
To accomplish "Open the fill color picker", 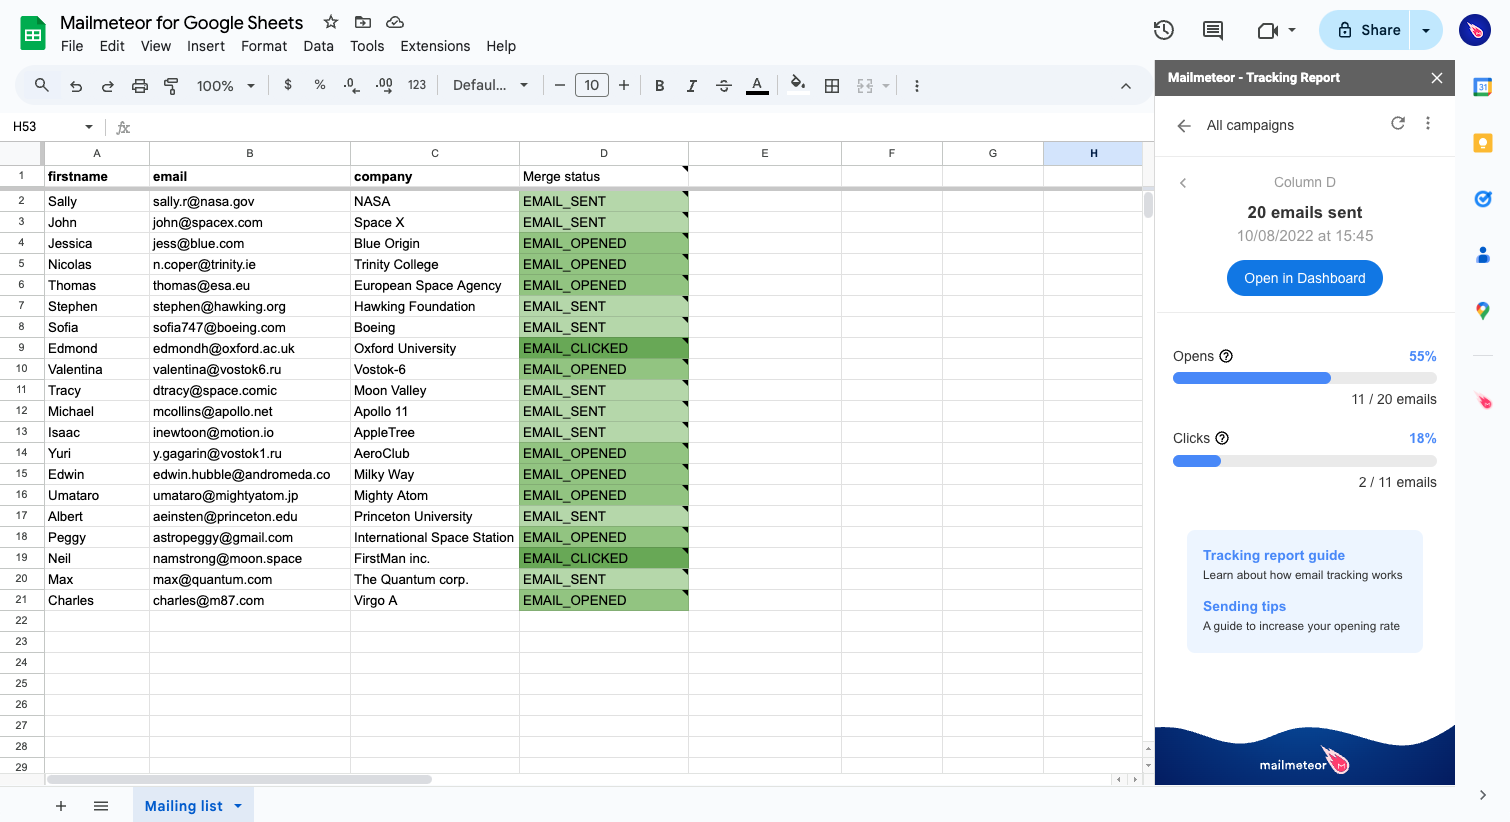I will (x=797, y=86).
